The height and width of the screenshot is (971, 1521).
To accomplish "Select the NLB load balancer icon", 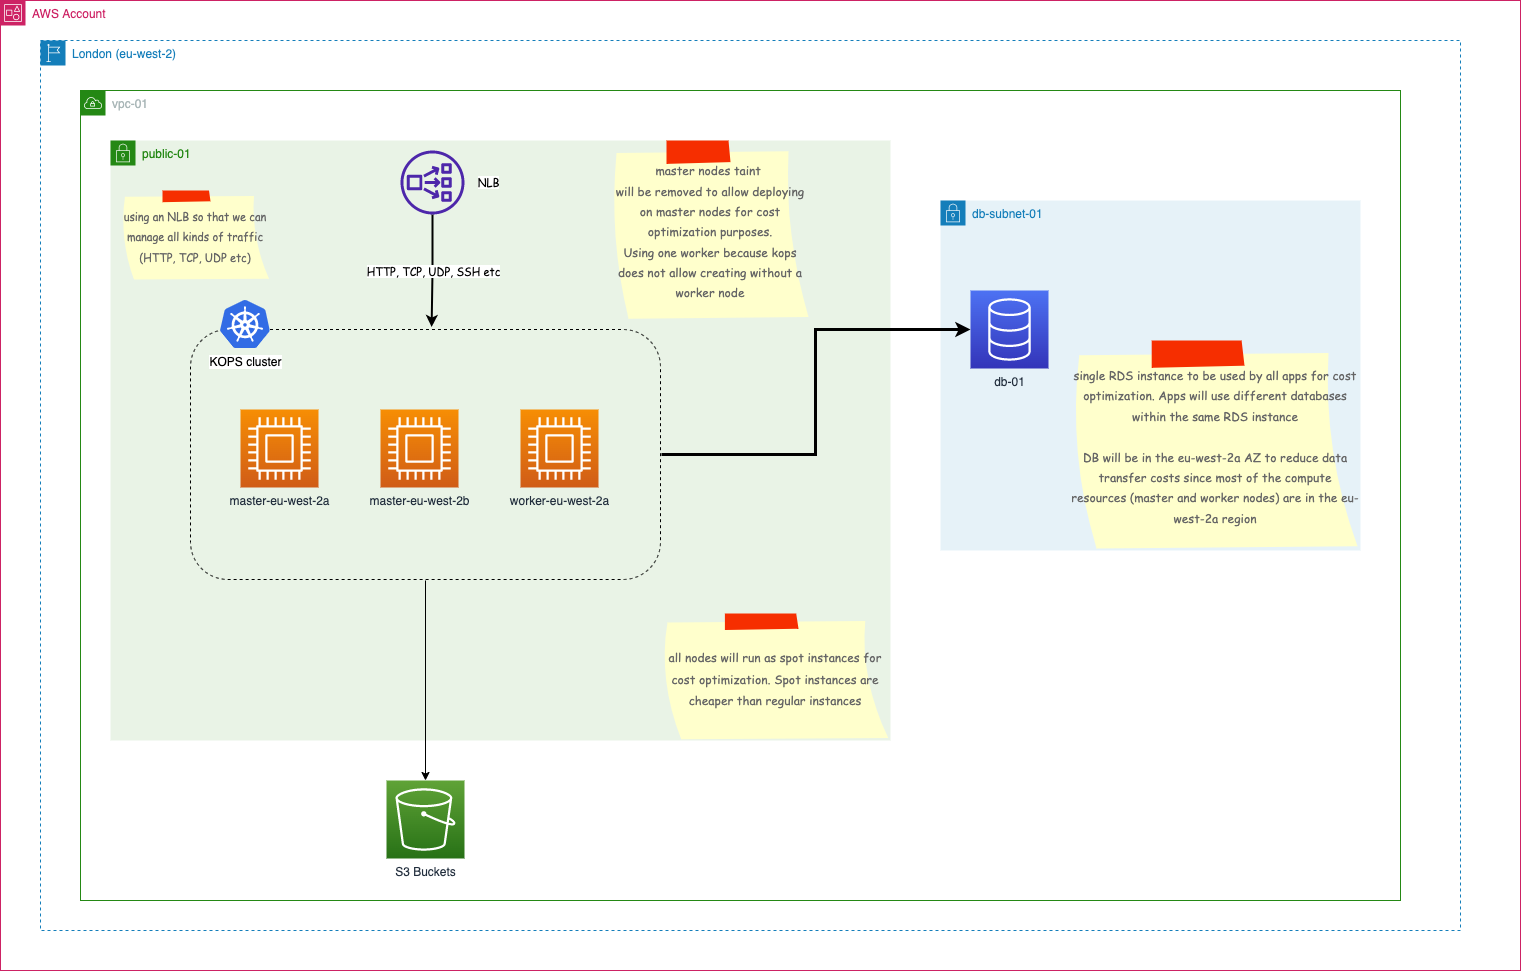I will point(432,182).
